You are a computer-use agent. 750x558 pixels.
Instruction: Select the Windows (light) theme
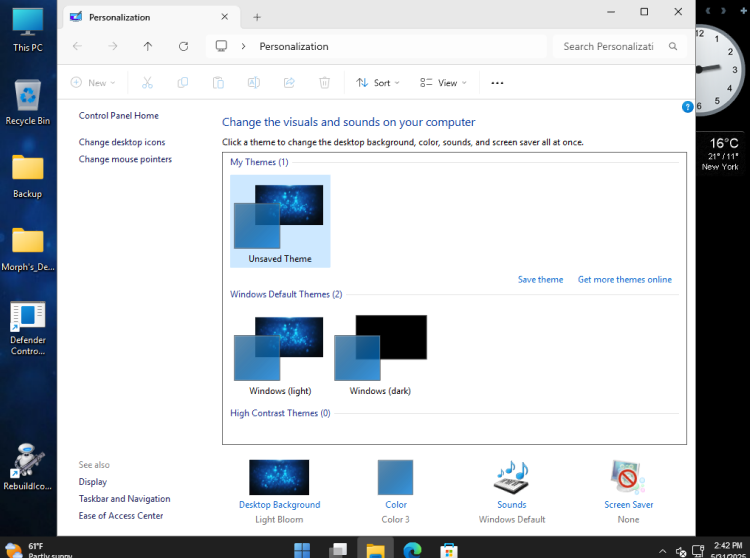click(280, 355)
